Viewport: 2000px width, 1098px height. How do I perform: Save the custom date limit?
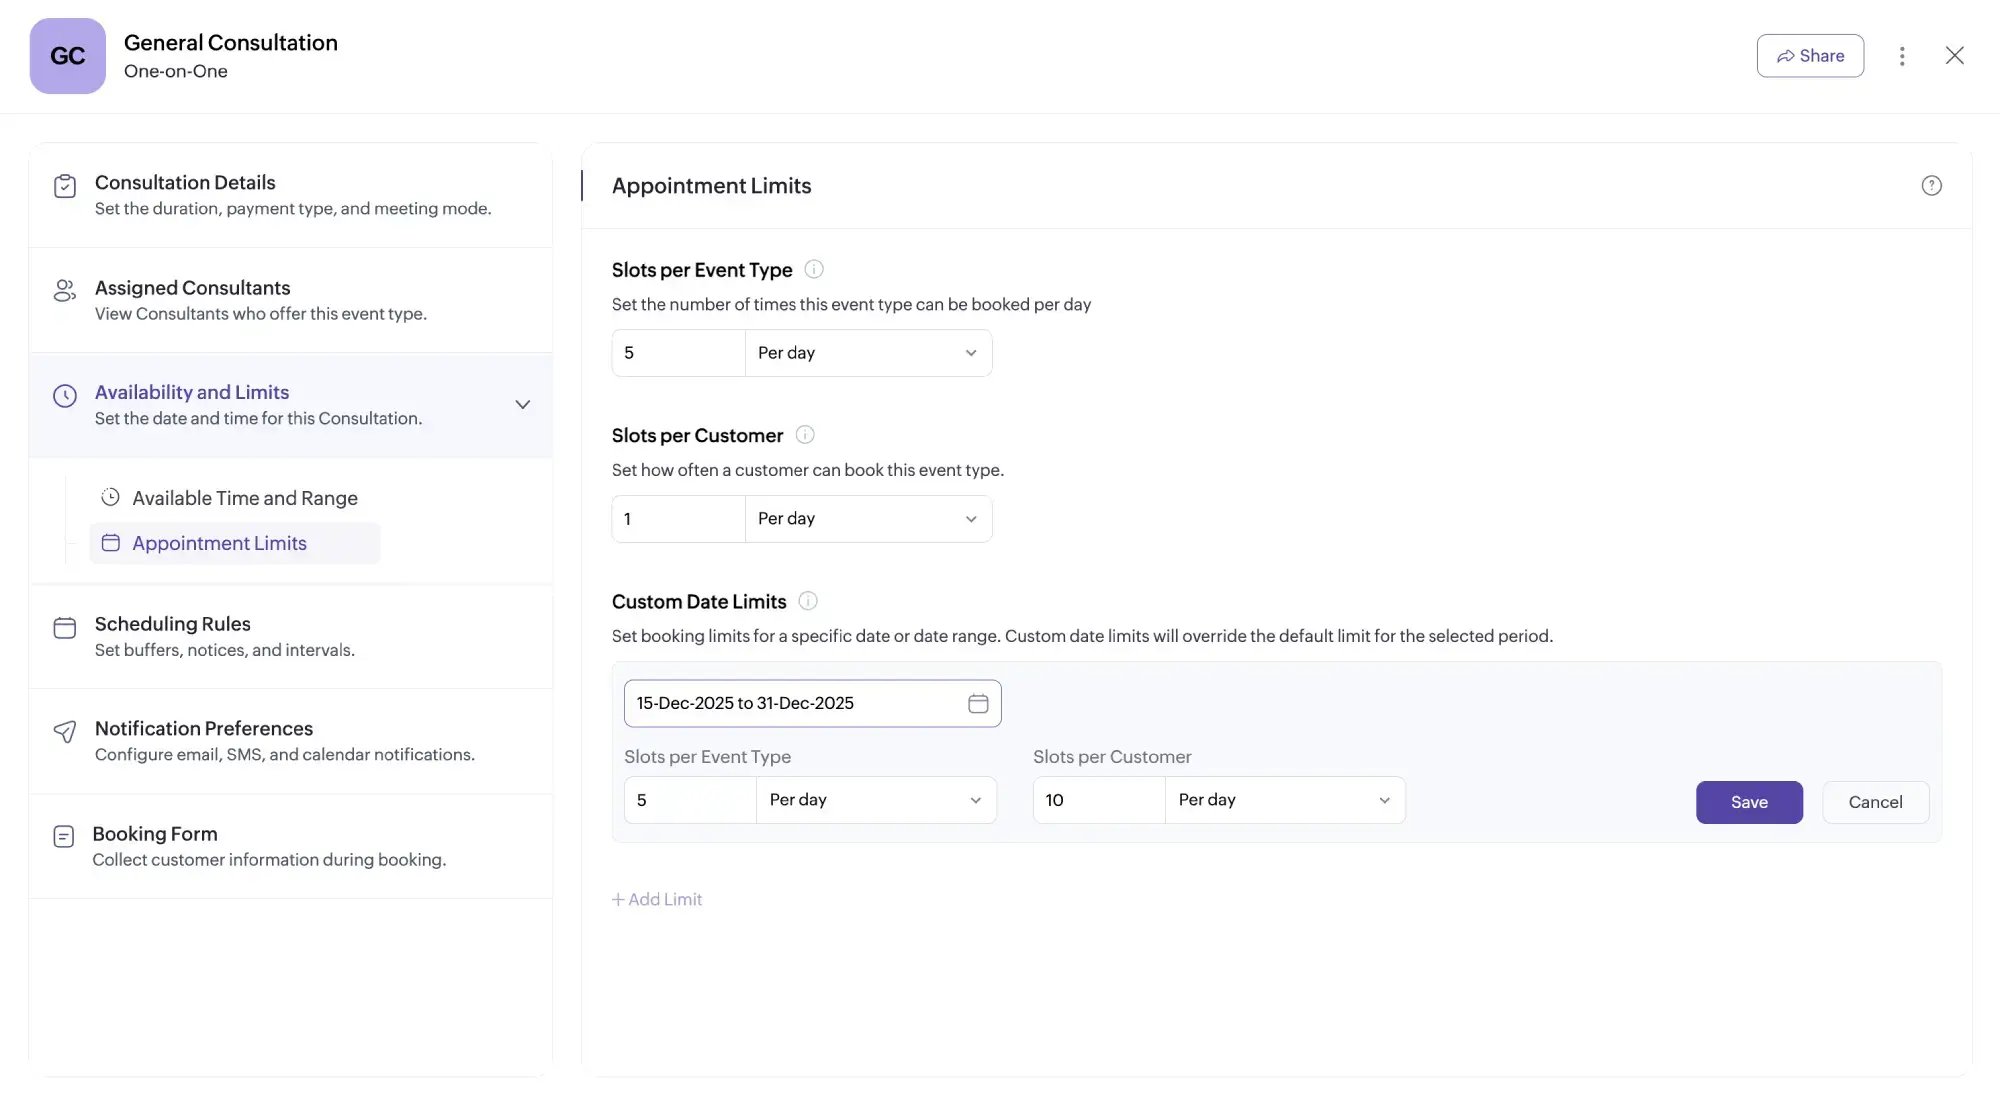click(1749, 802)
